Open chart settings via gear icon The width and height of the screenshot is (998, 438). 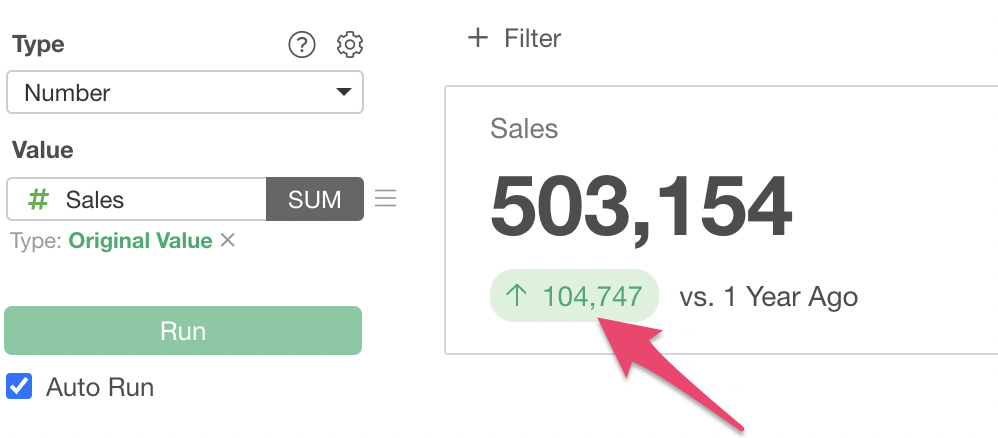[349, 45]
